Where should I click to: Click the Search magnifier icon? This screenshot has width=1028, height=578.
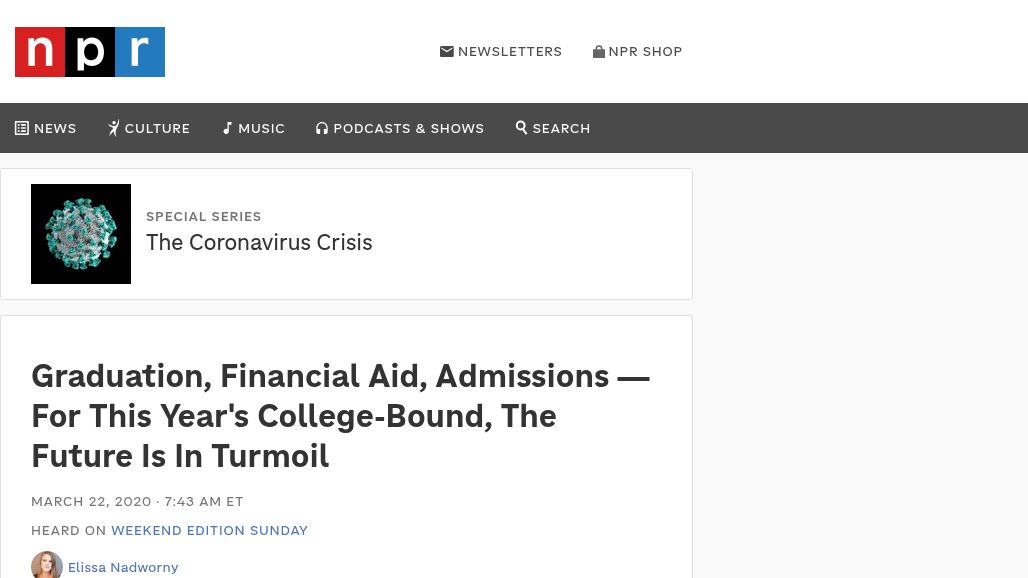pos(522,128)
